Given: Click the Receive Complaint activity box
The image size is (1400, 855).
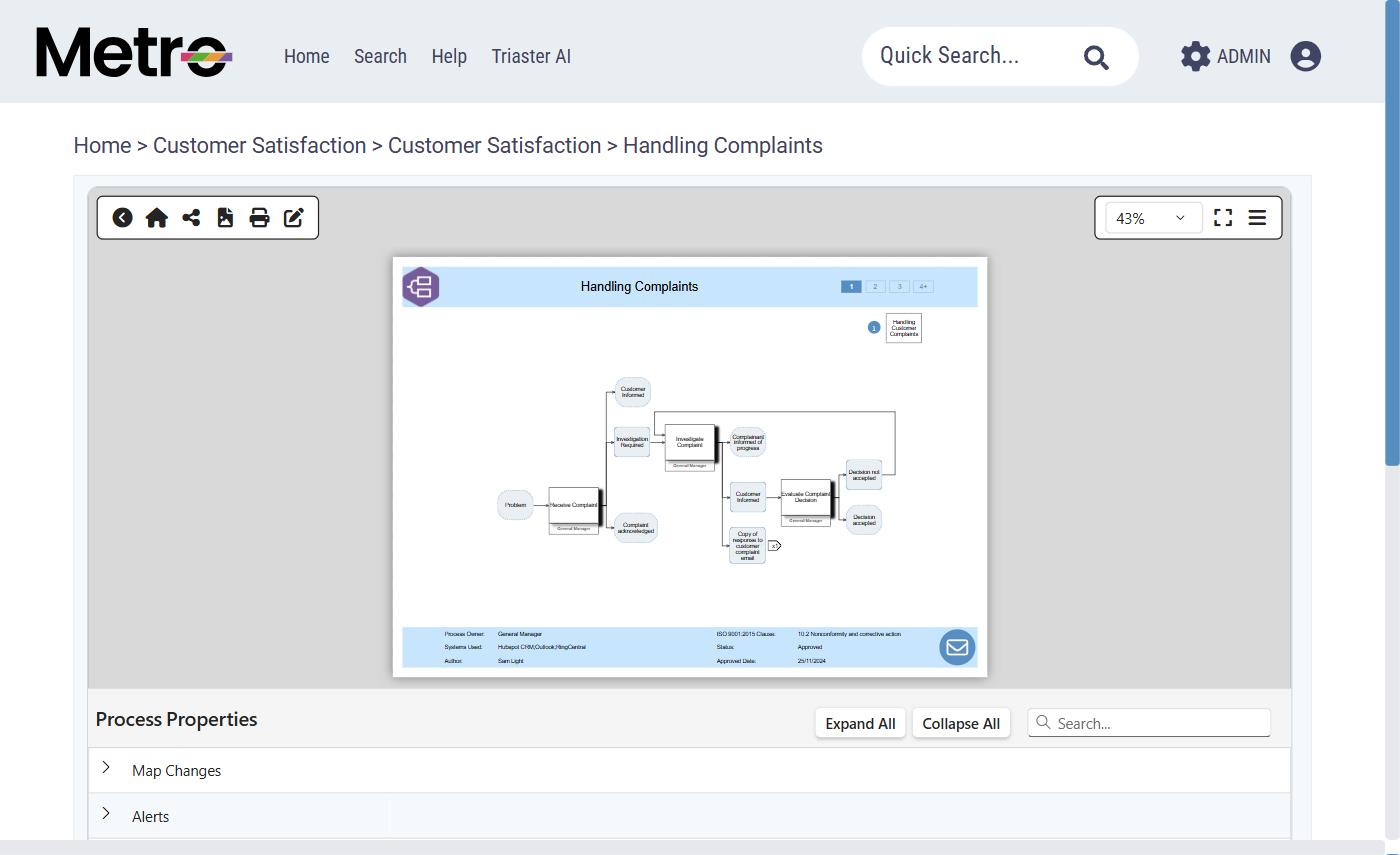Looking at the screenshot, I should tap(574, 506).
